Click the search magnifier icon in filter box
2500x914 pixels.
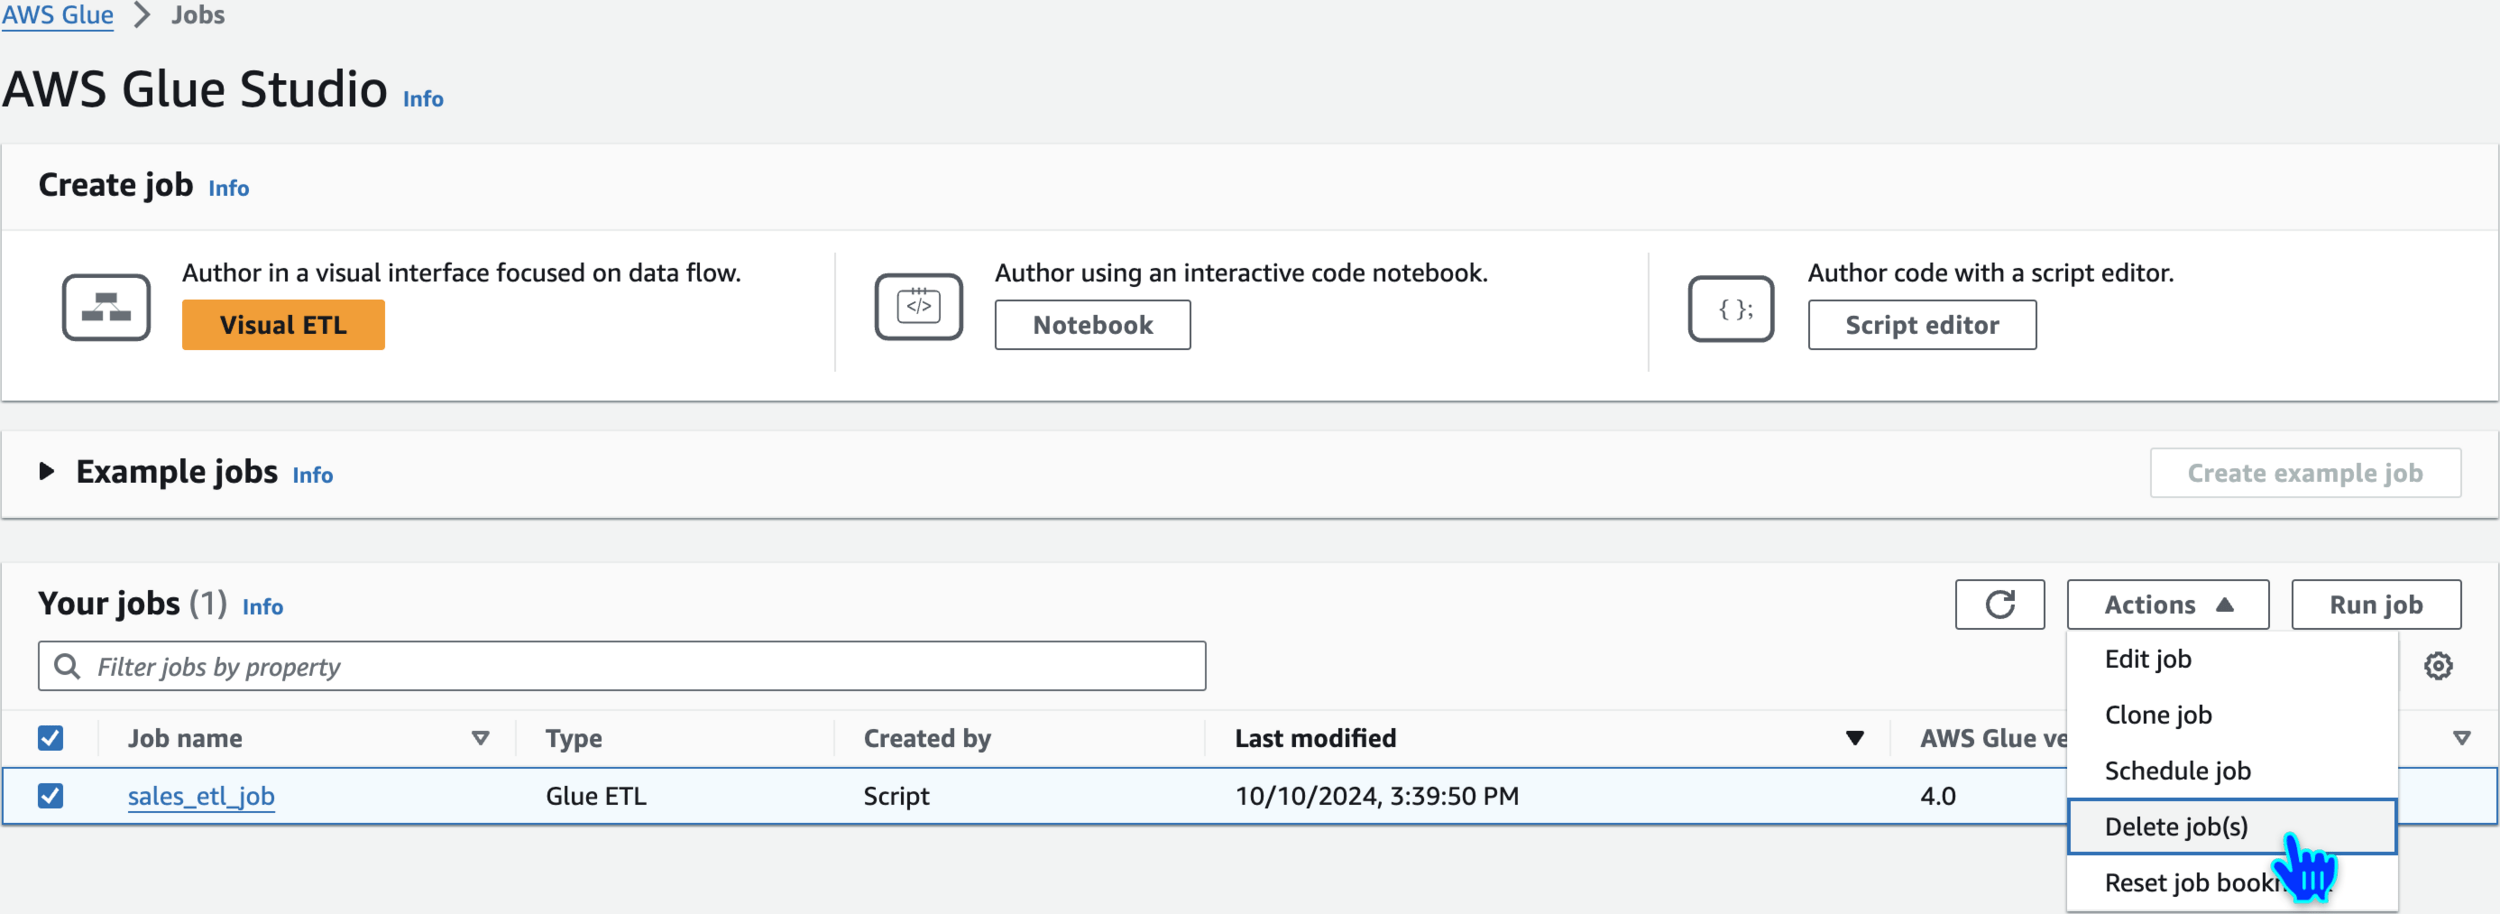tap(67, 666)
